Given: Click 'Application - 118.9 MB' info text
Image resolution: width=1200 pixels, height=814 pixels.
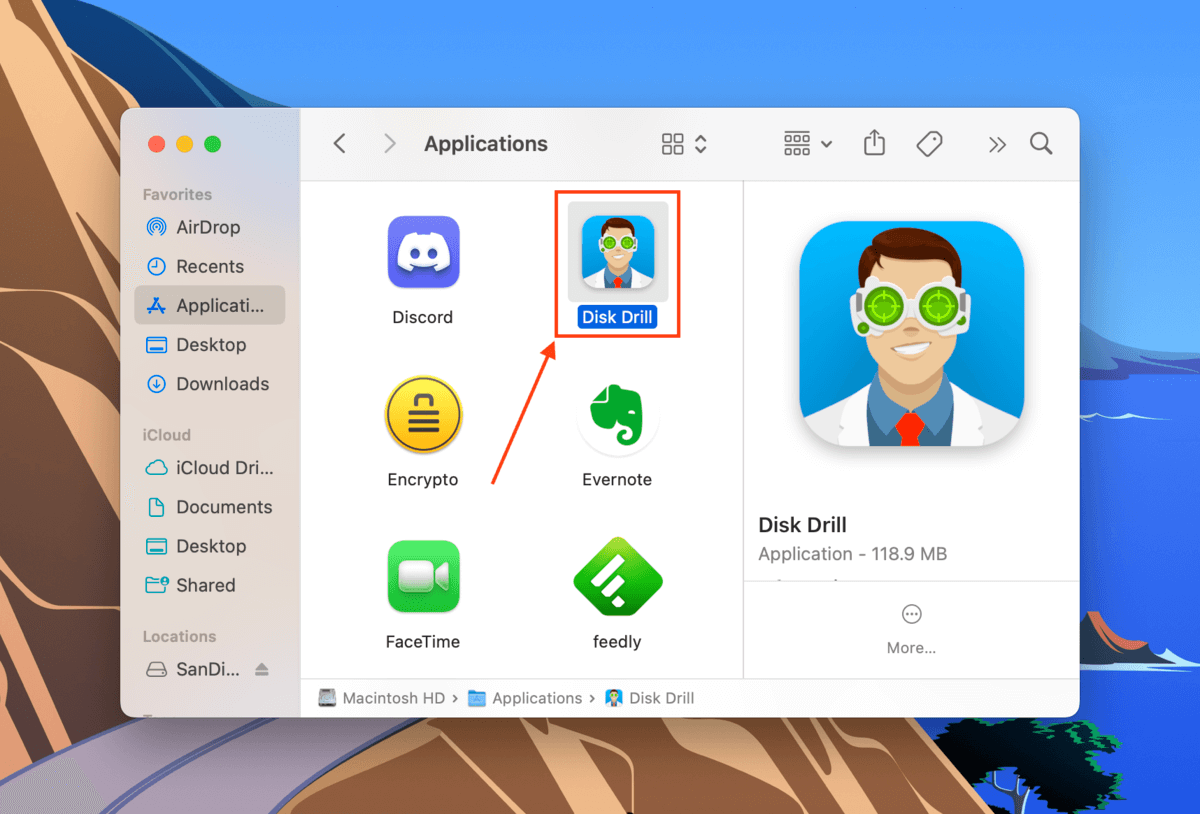Looking at the screenshot, I should [853, 553].
